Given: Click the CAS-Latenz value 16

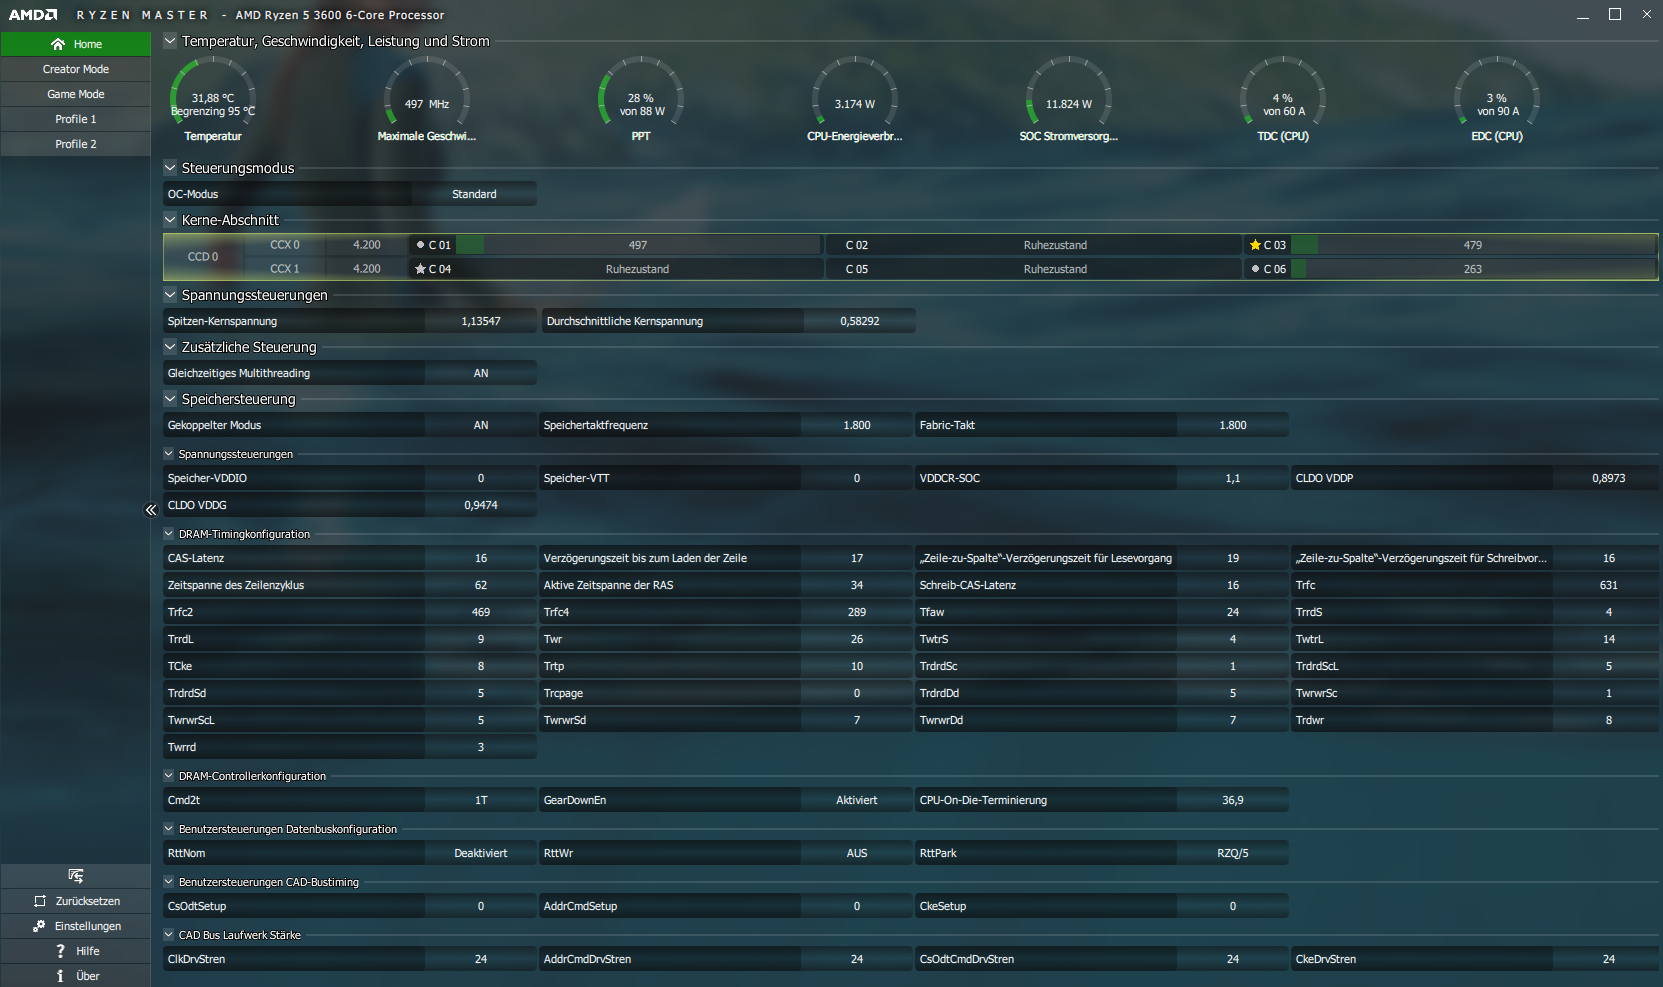Looking at the screenshot, I should pyautogui.click(x=481, y=558).
